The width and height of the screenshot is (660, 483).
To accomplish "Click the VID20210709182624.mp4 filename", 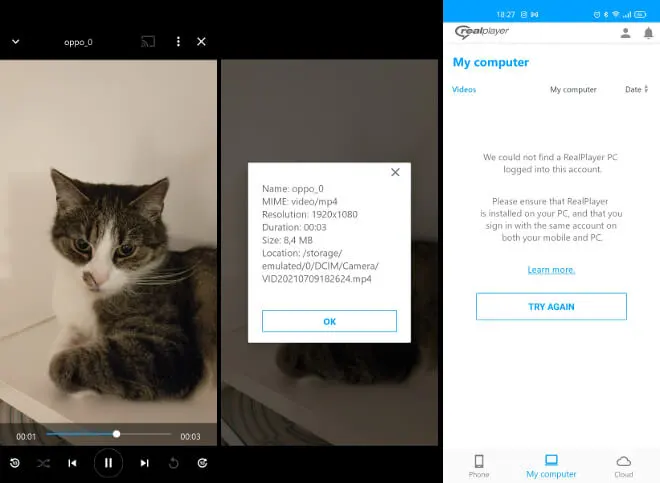I will point(317,279).
